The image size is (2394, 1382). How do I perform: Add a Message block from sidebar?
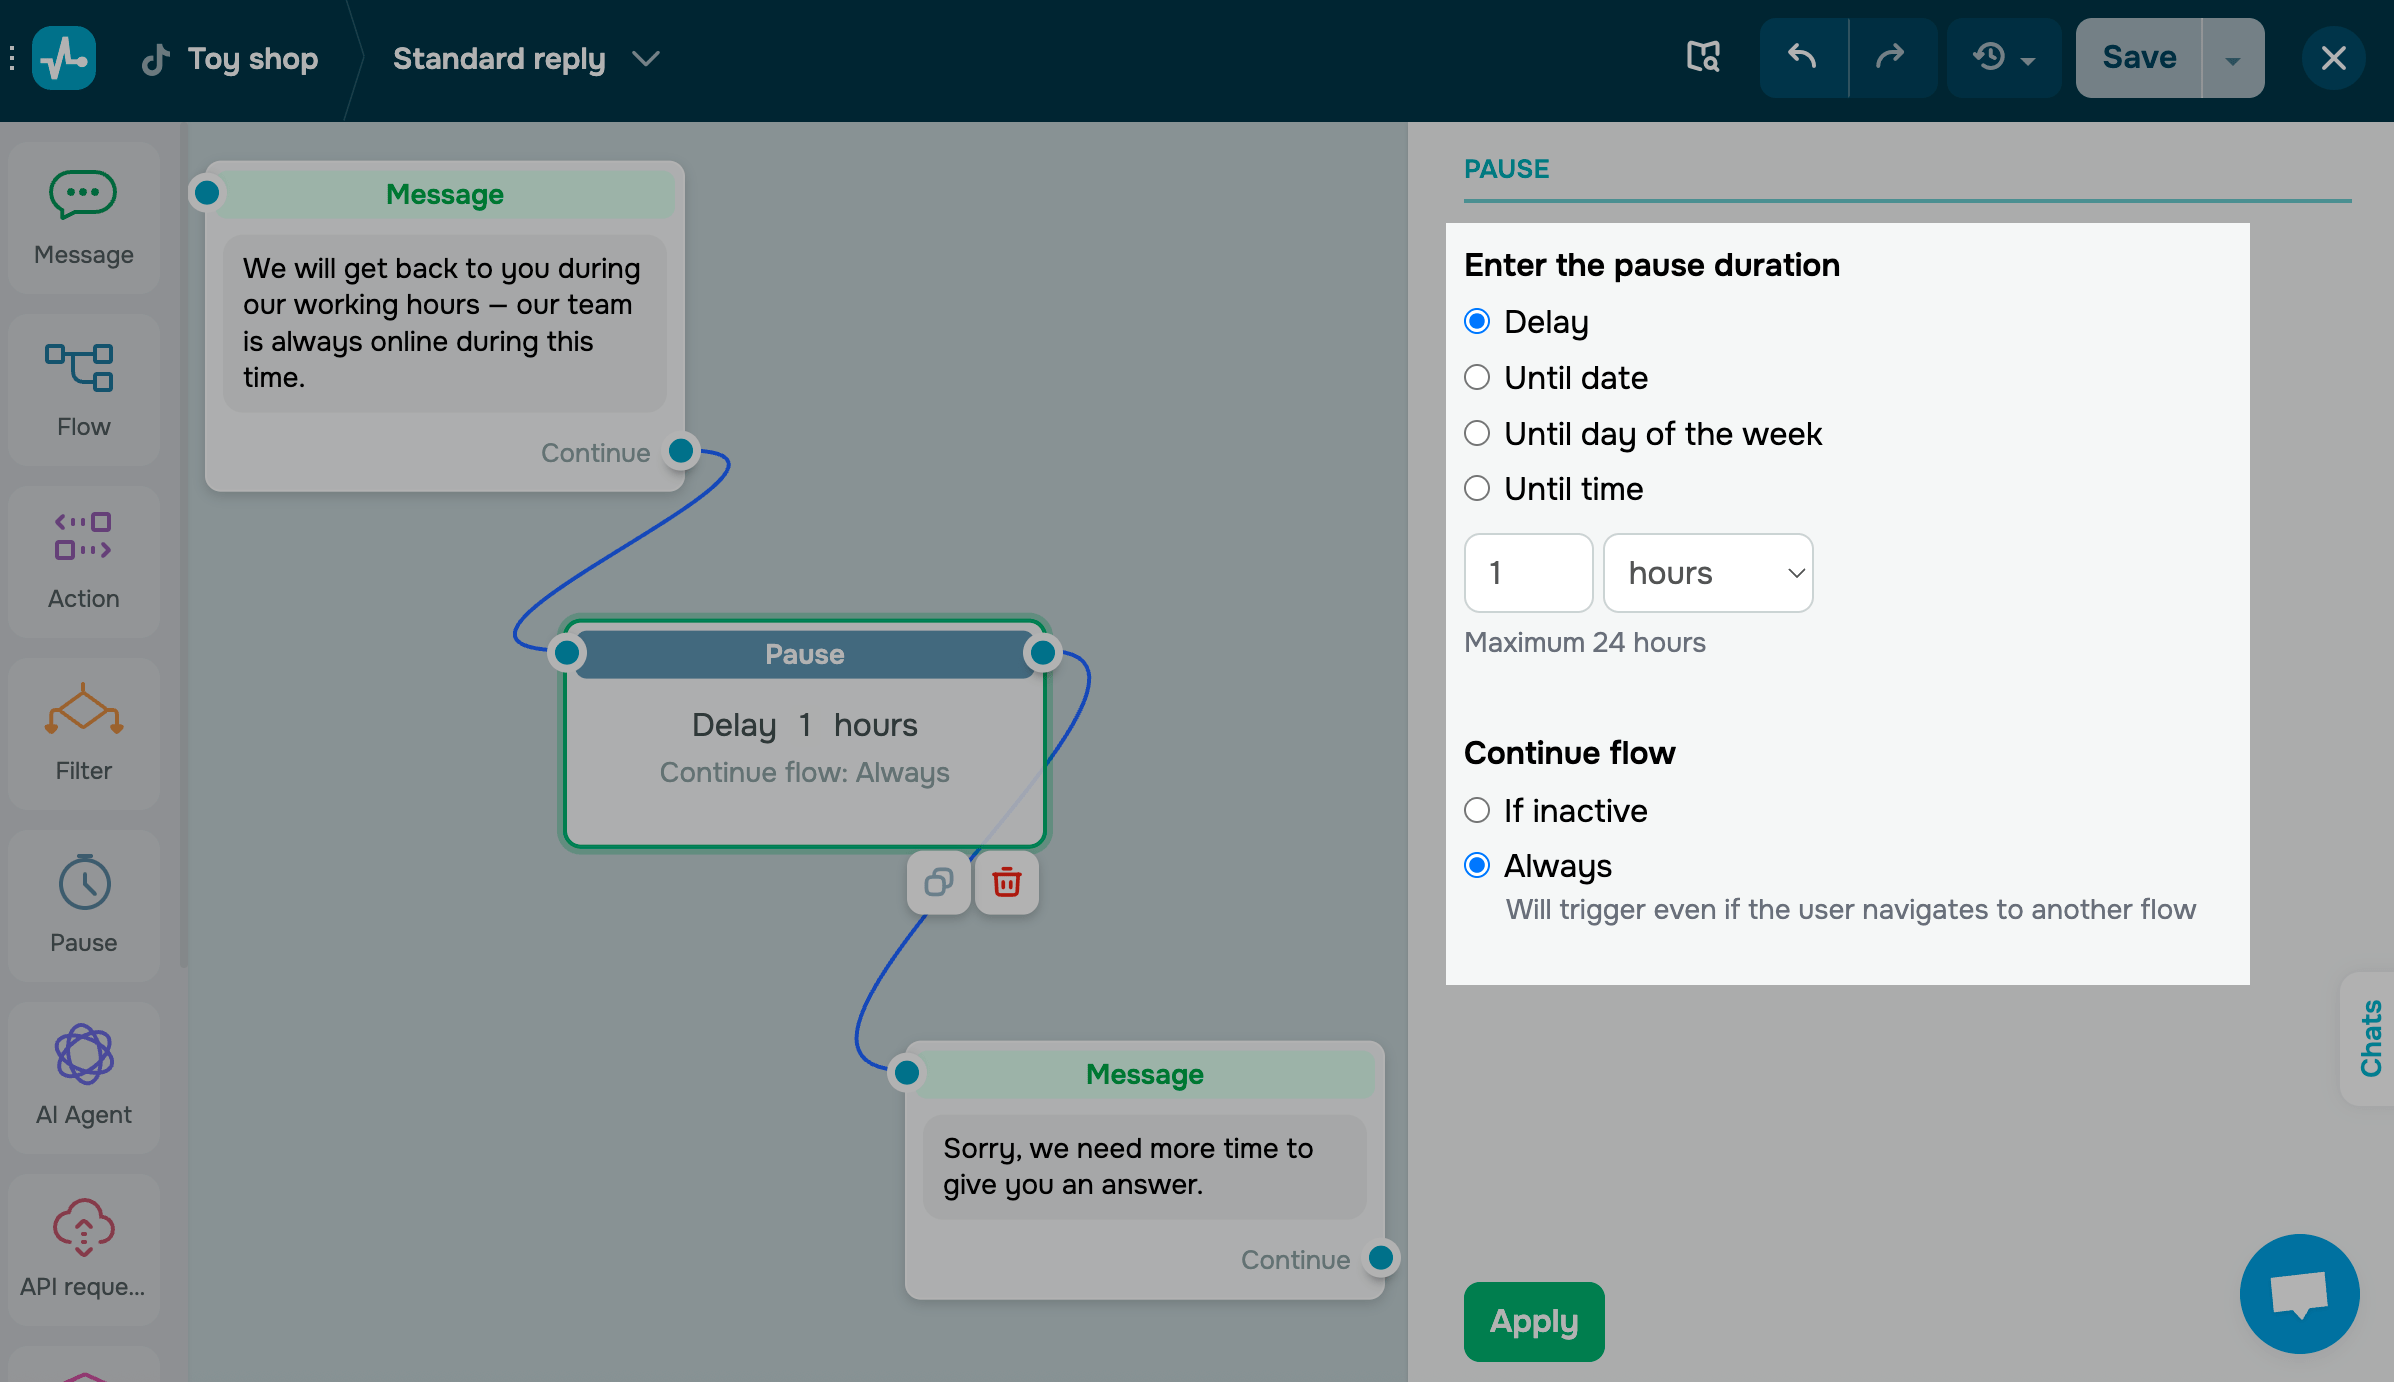[x=83, y=216]
